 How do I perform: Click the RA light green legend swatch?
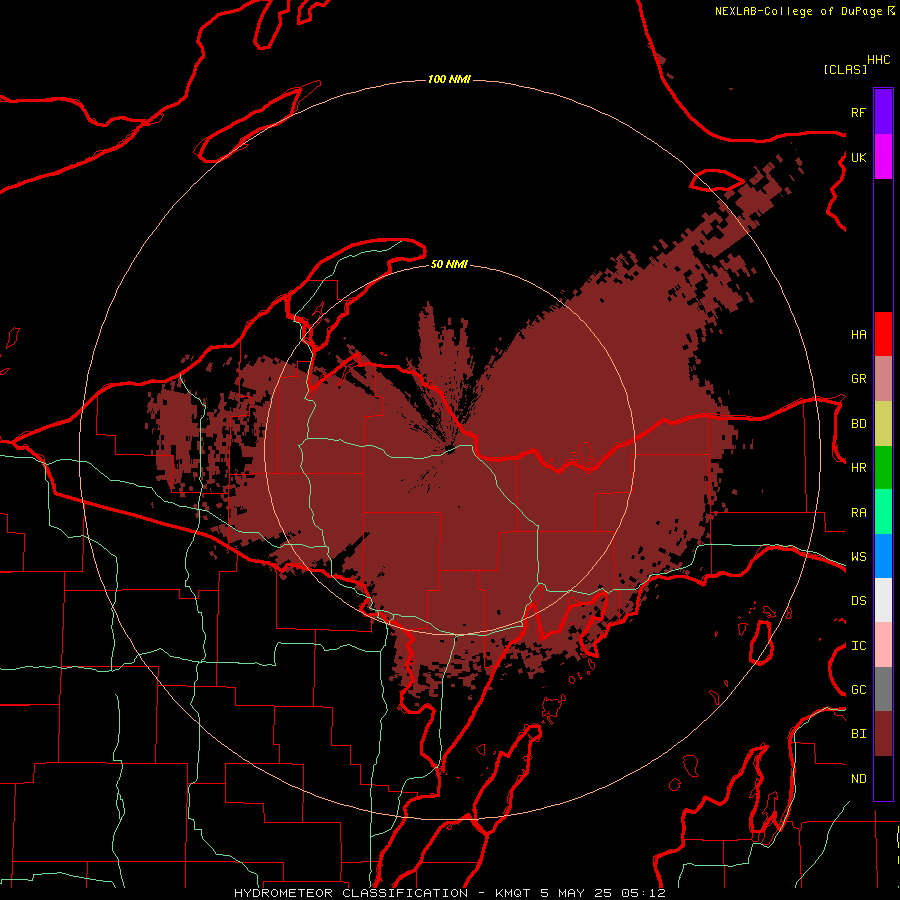click(883, 512)
